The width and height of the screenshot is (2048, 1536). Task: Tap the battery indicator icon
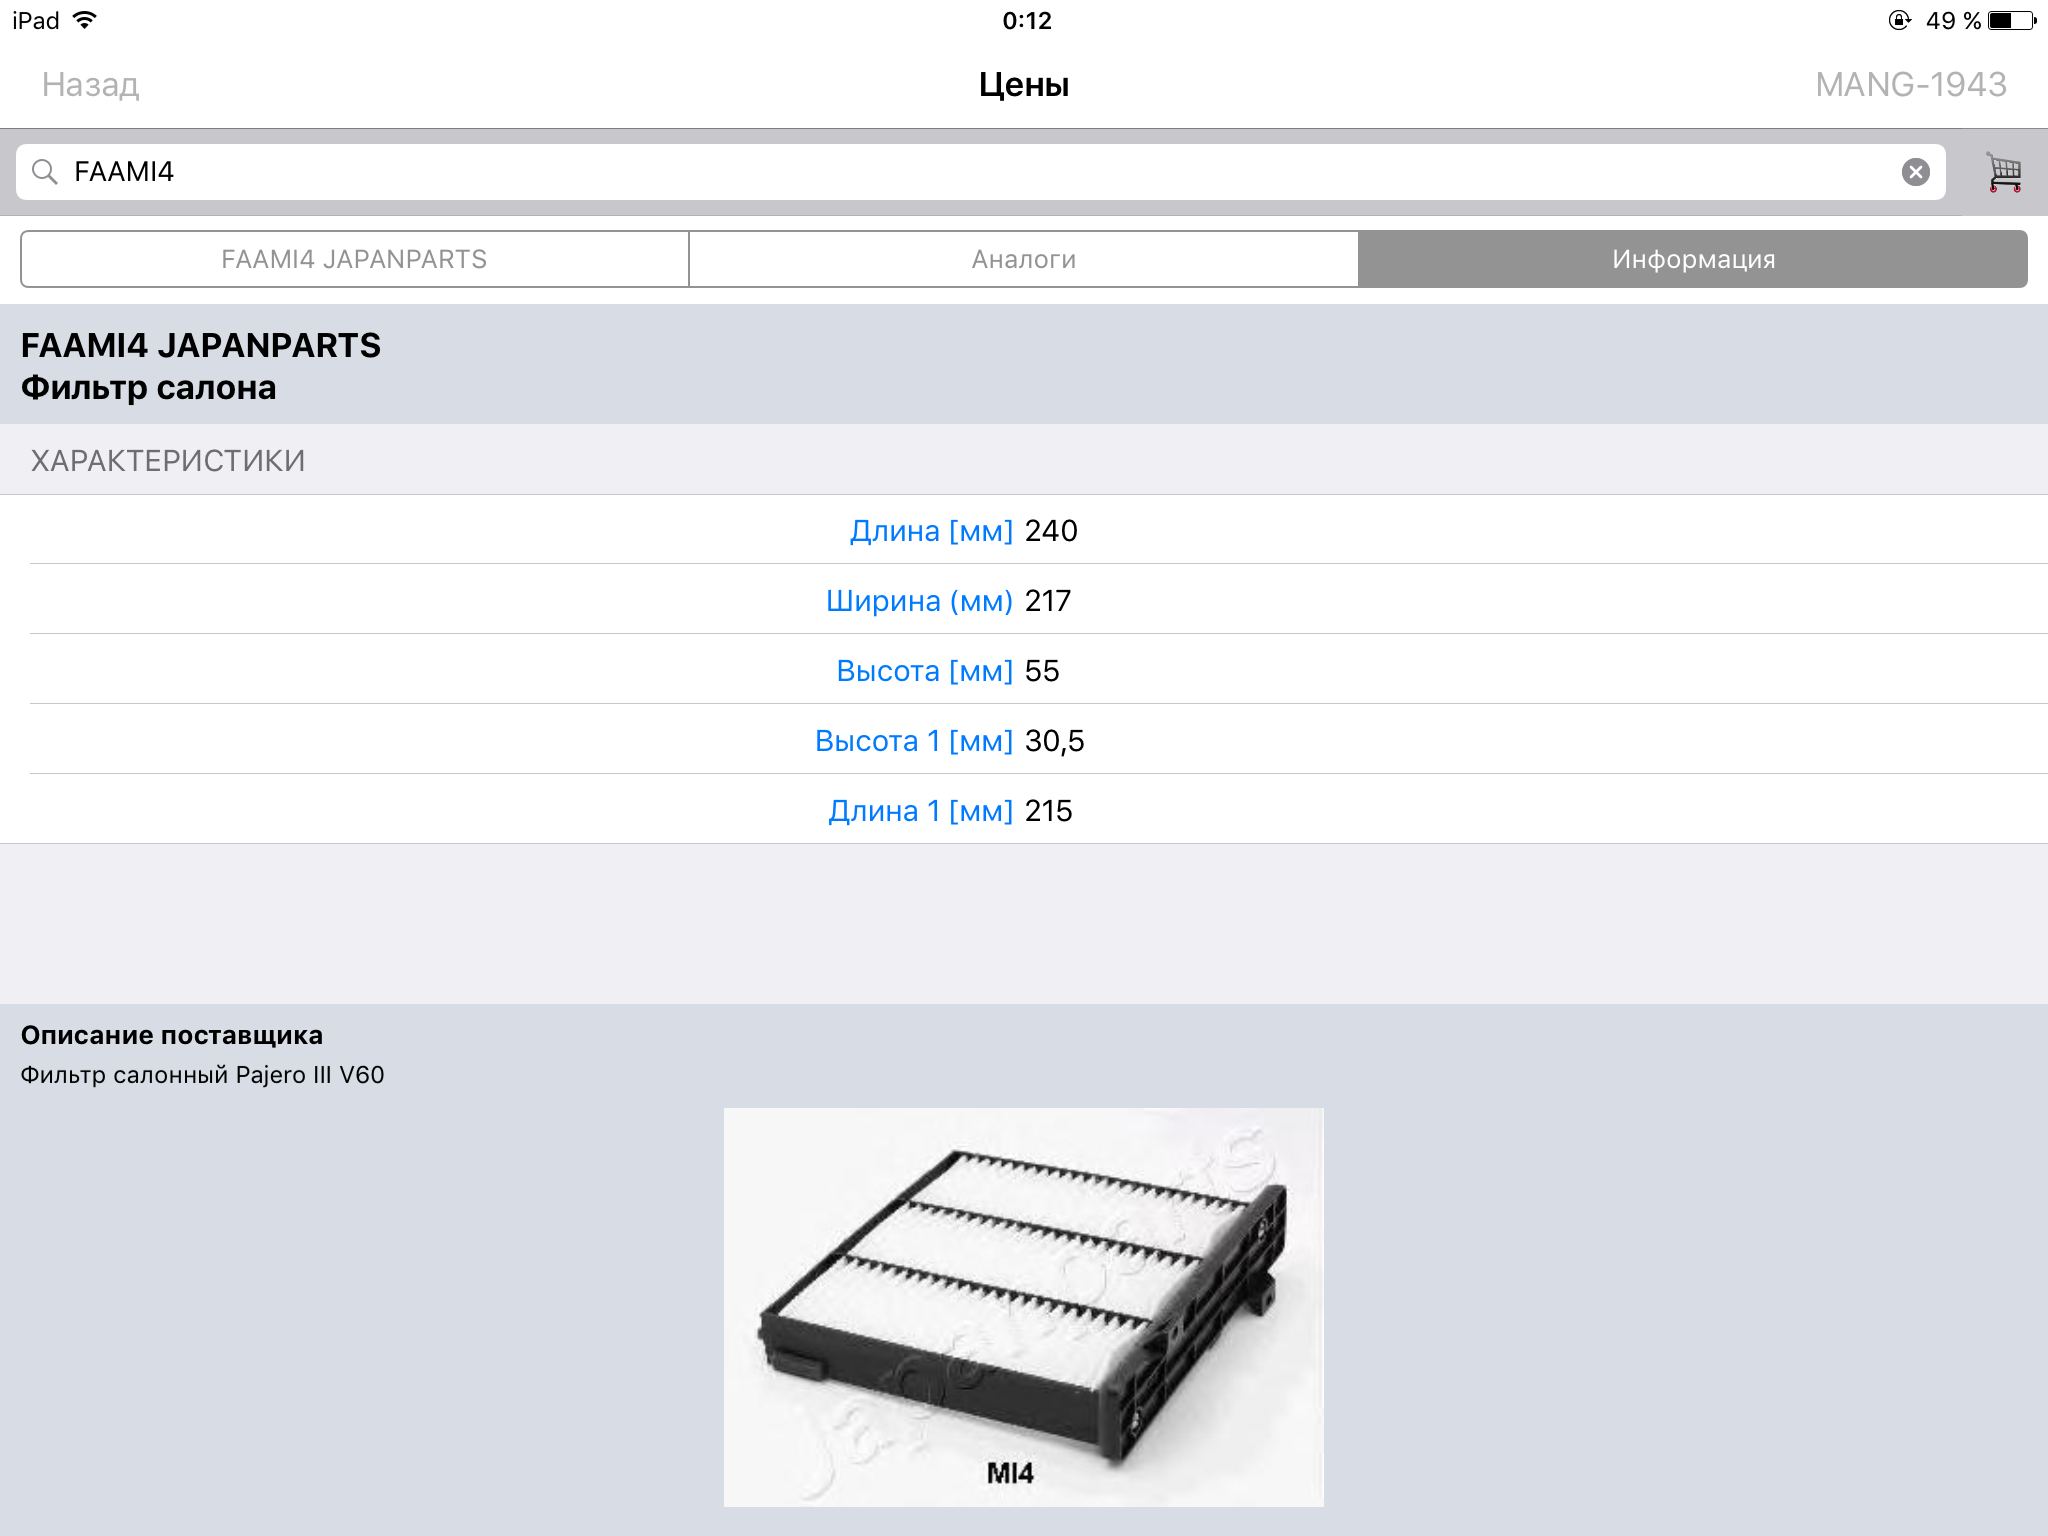(x=2010, y=20)
